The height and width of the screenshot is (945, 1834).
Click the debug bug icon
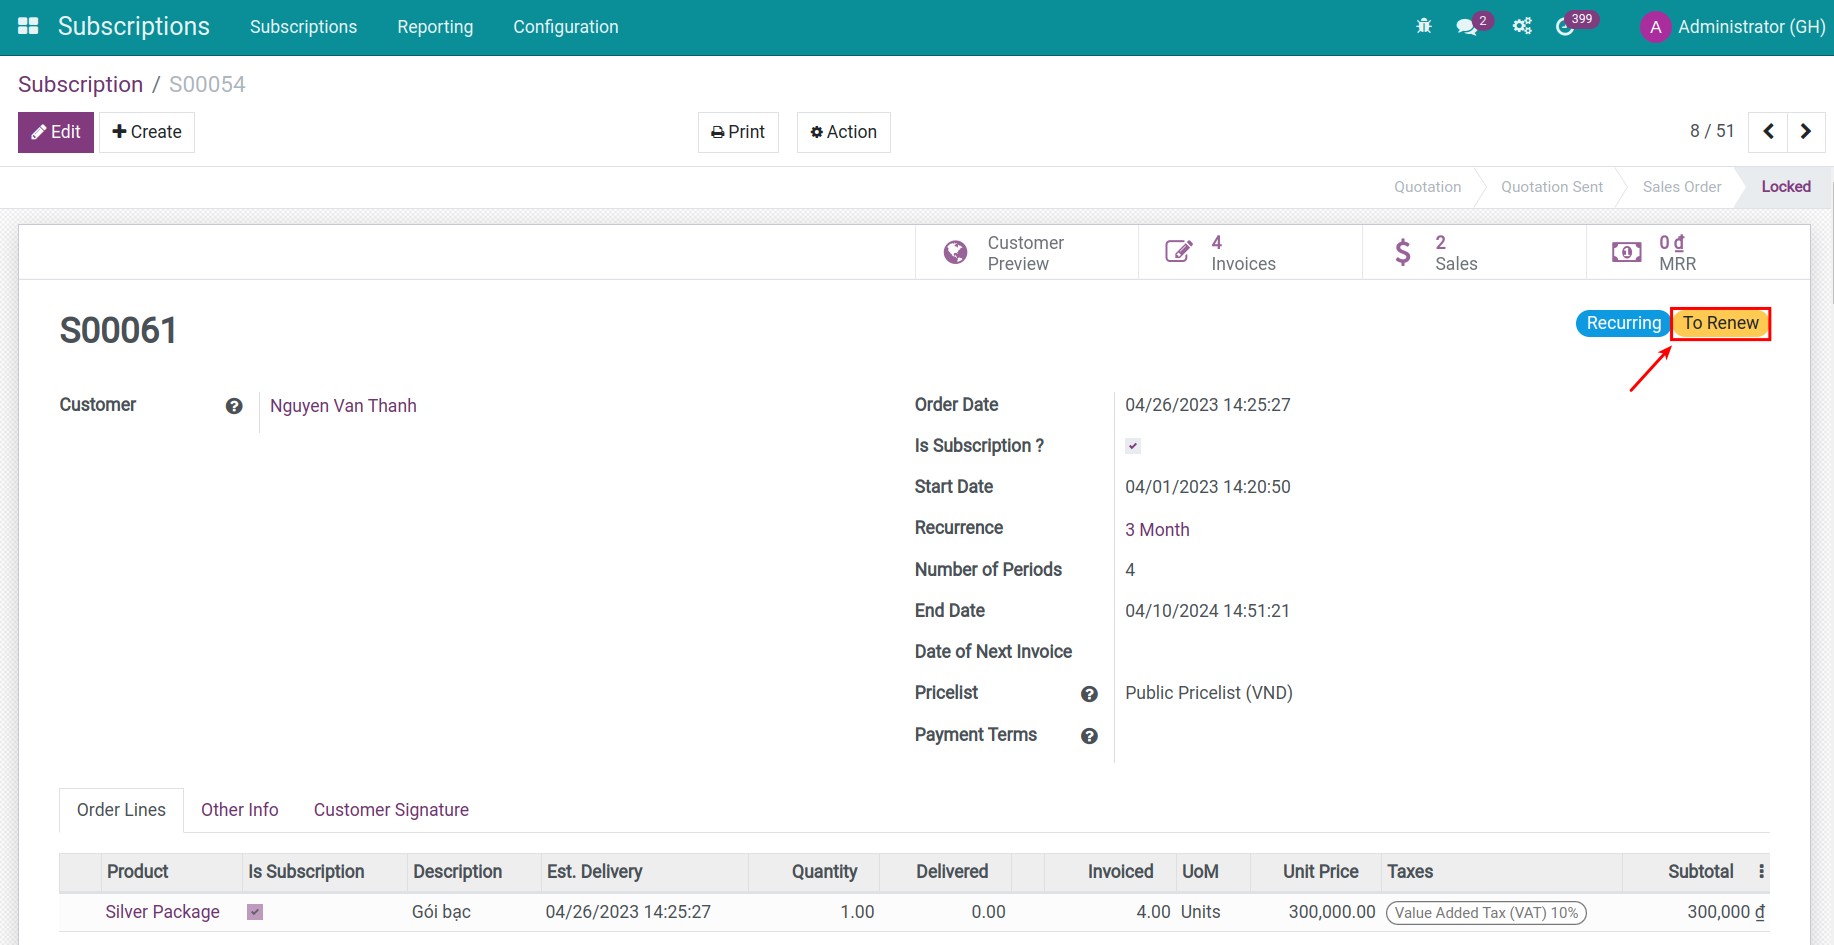click(1424, 27)
